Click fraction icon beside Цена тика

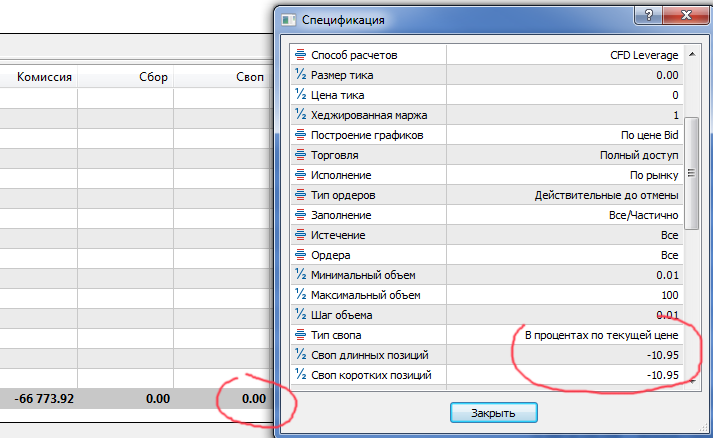point(300,95)
